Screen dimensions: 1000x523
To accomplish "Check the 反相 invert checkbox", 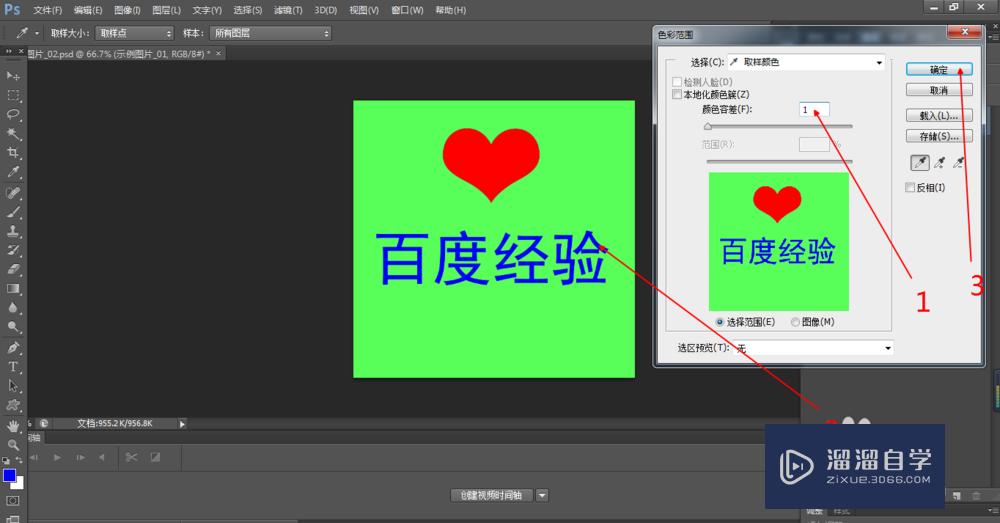I will tap(910, 187).
